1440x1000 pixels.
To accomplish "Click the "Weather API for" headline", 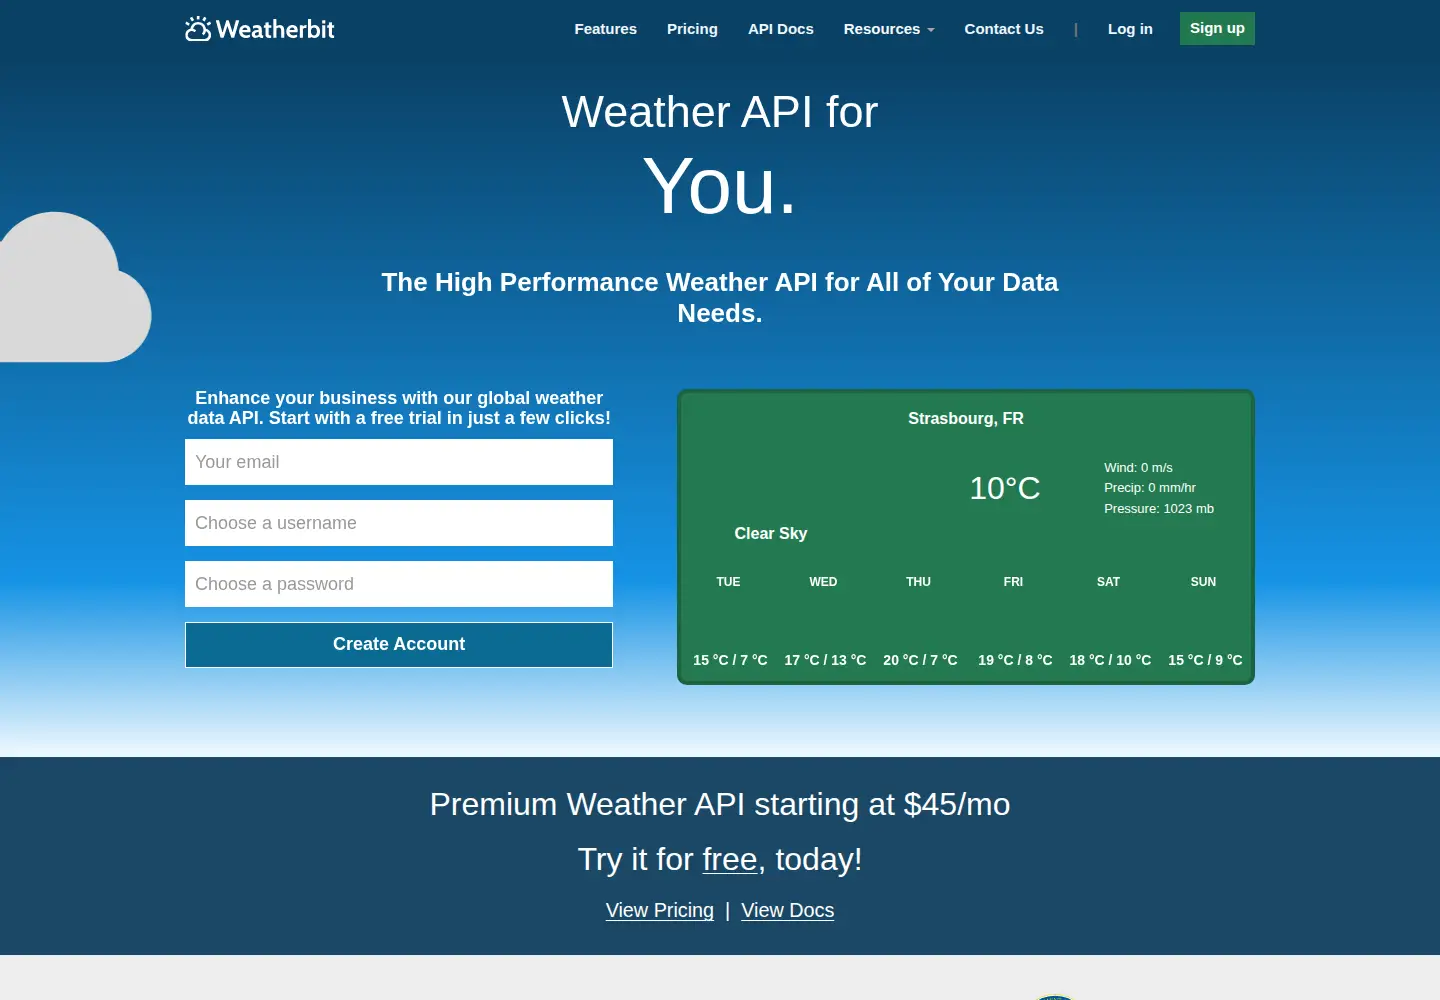I will (720, 112).
